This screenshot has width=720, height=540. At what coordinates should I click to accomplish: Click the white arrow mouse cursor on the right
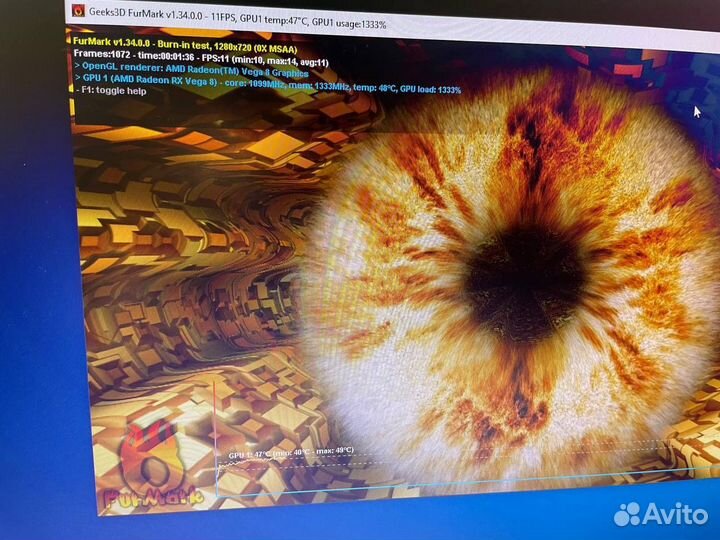coord(697,111)
